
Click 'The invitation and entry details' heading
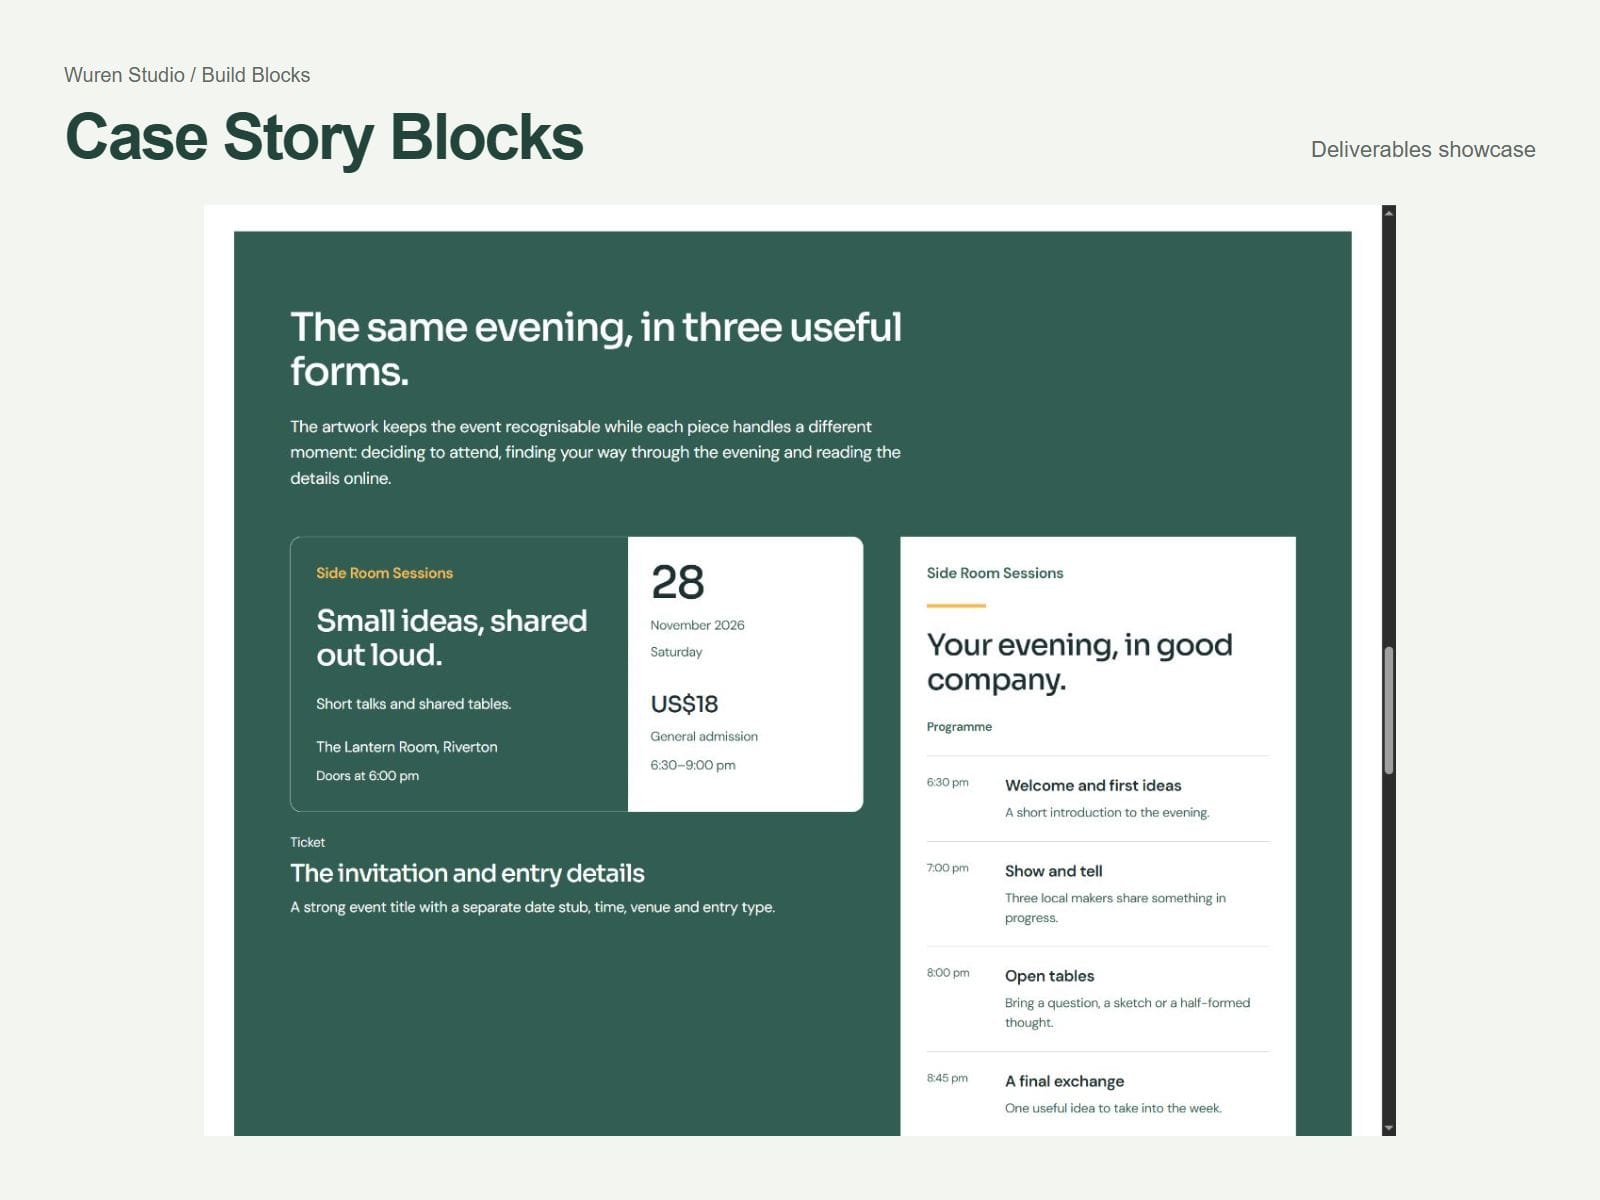pos(467,873)
